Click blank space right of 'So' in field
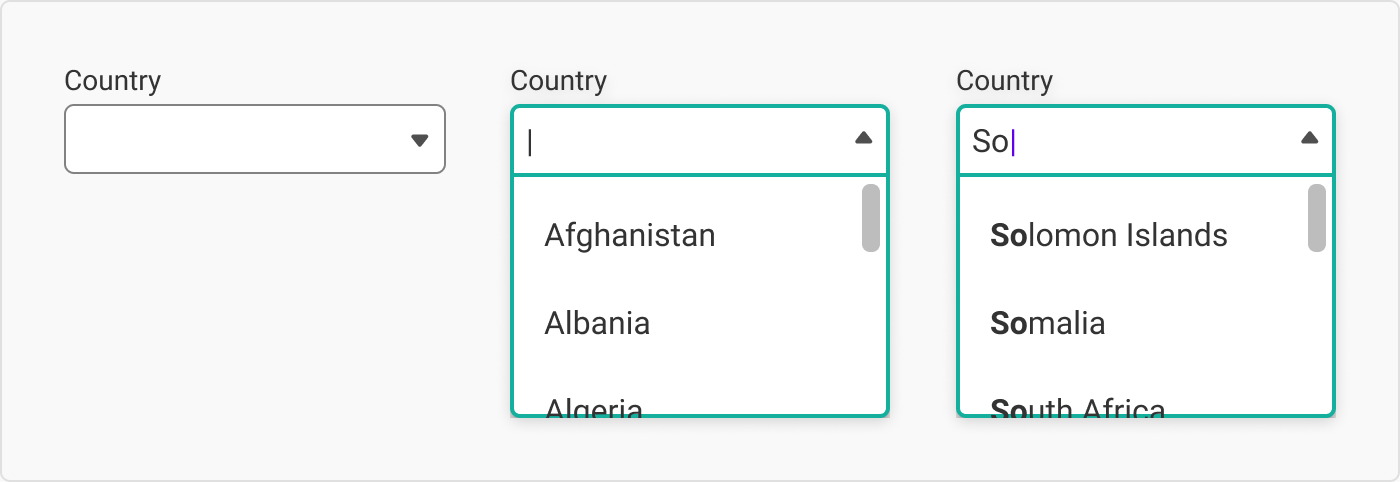The image size is (1400, 482). click(x=1150, y=142)
